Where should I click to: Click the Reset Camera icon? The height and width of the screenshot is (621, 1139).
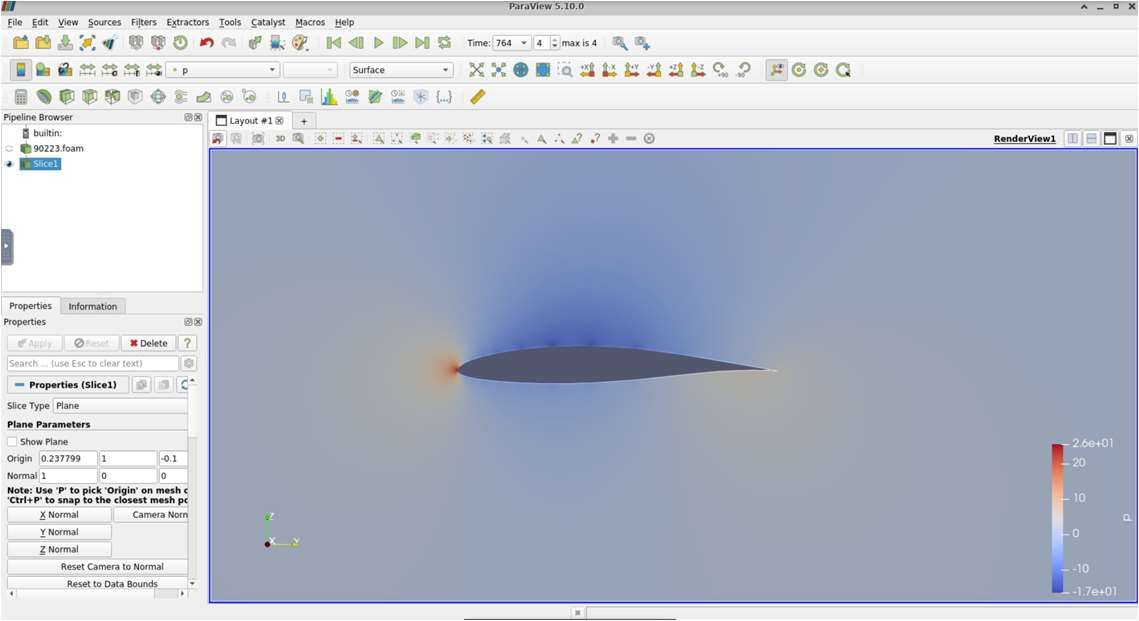coord(476,70)
